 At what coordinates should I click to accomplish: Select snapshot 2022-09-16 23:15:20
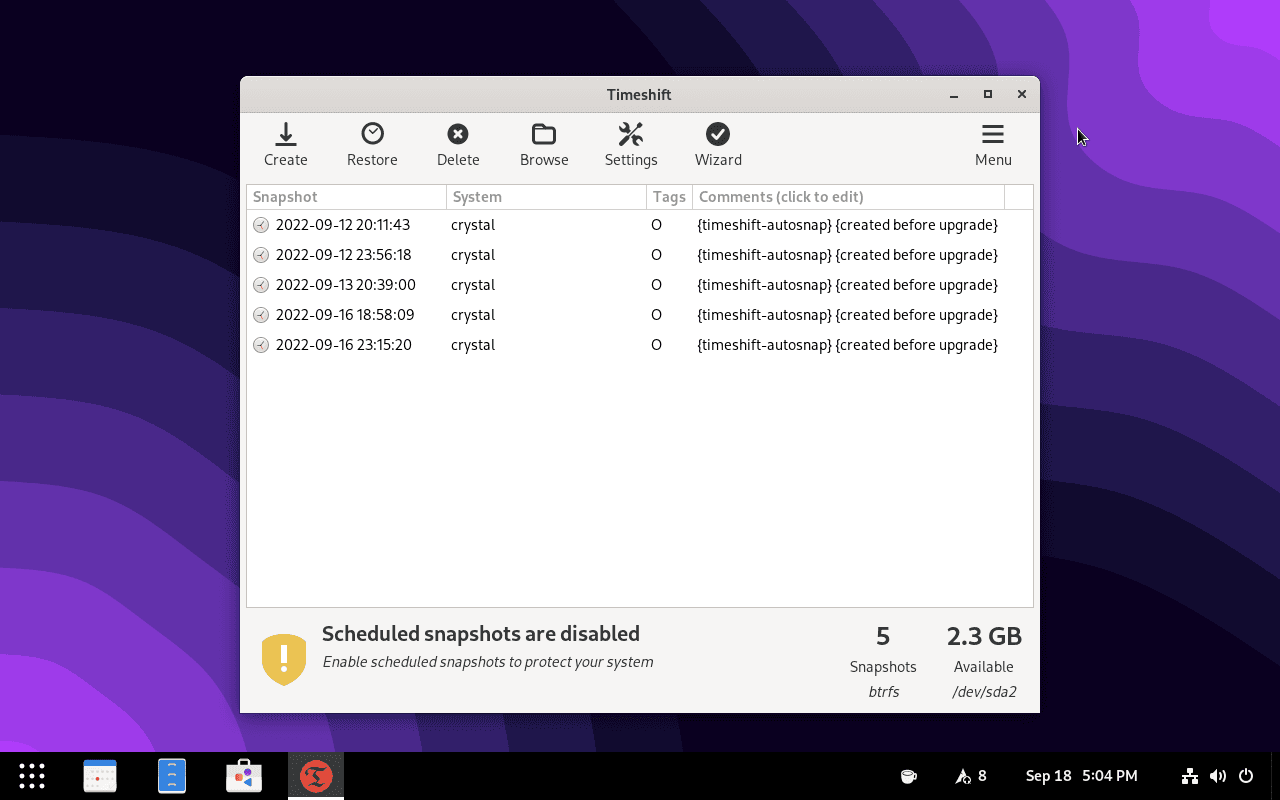[640, 345]
